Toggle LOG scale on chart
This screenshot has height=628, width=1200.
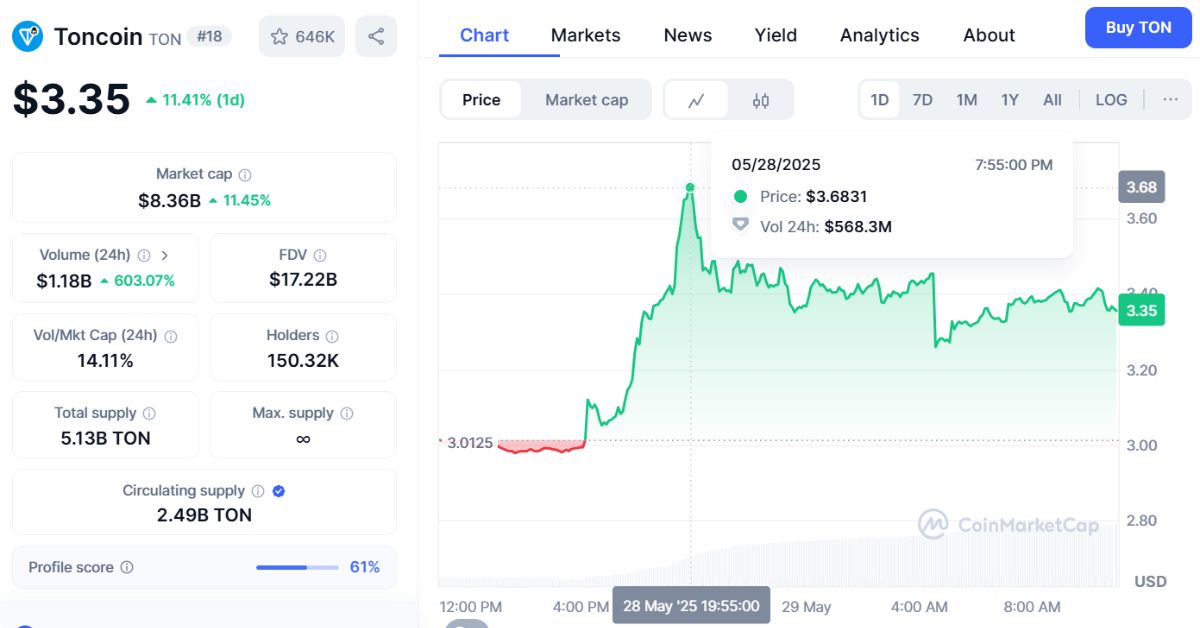[1111, 100]
